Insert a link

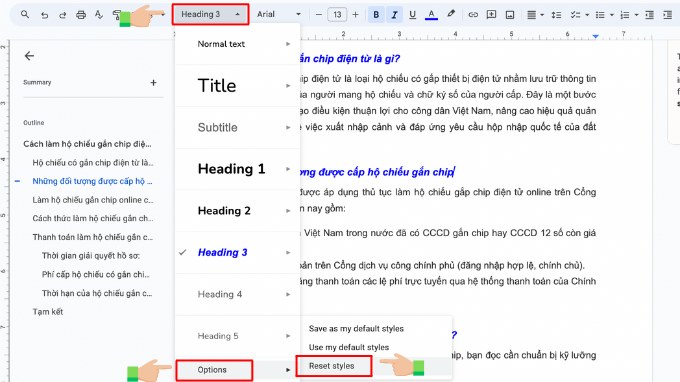pyautogui.click(x=473, y=15)
